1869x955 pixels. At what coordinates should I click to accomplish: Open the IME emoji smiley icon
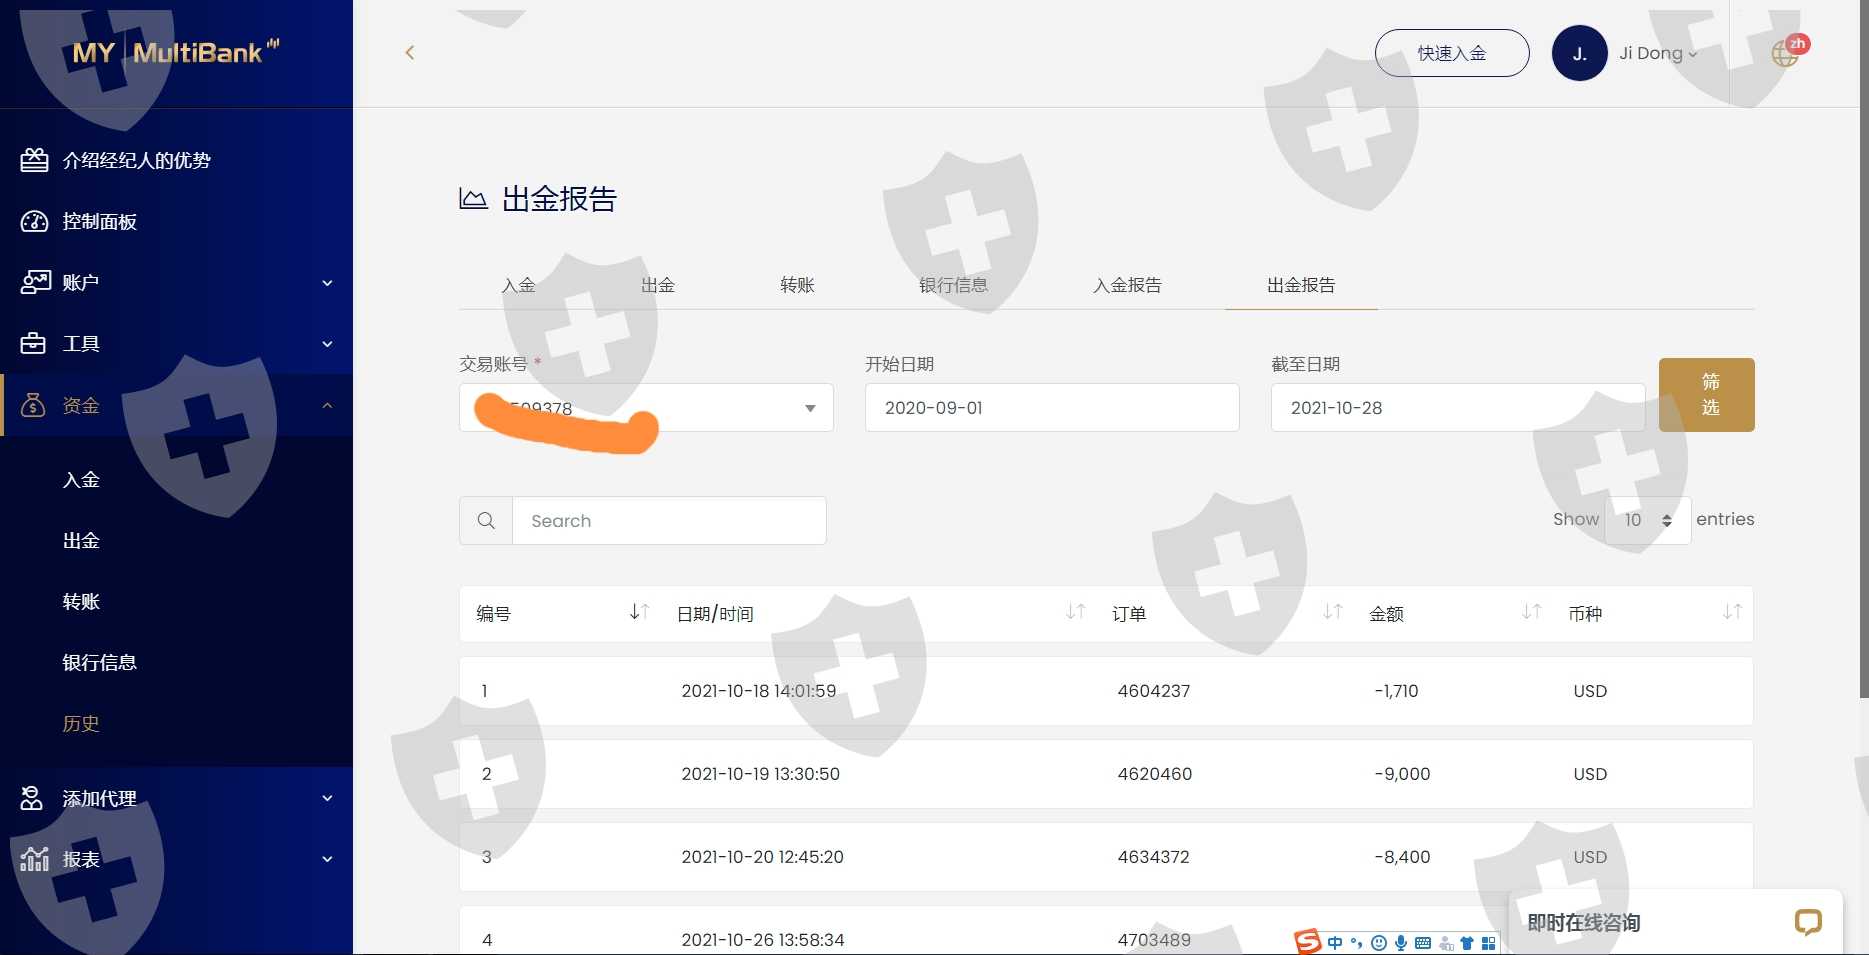(1379, 943)
